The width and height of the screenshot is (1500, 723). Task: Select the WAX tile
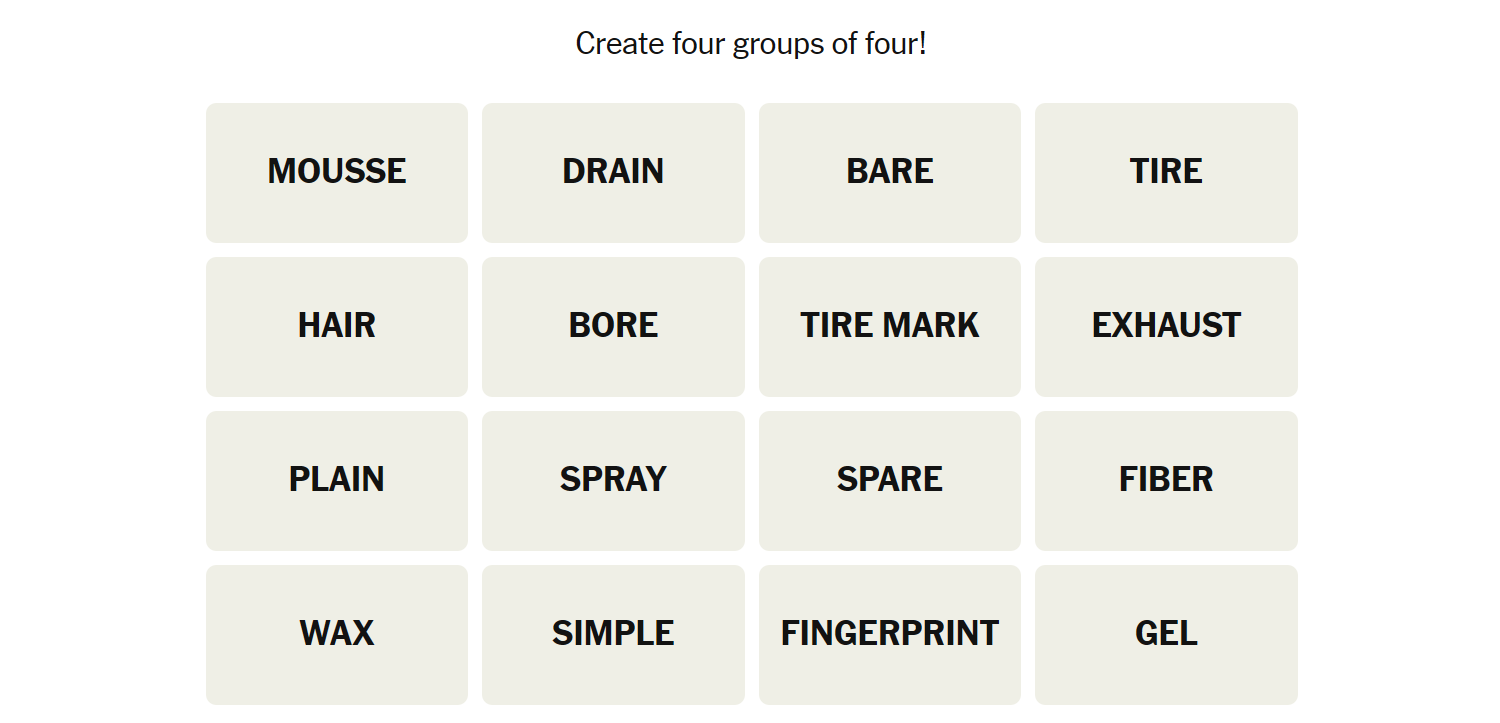coord(337,634)
